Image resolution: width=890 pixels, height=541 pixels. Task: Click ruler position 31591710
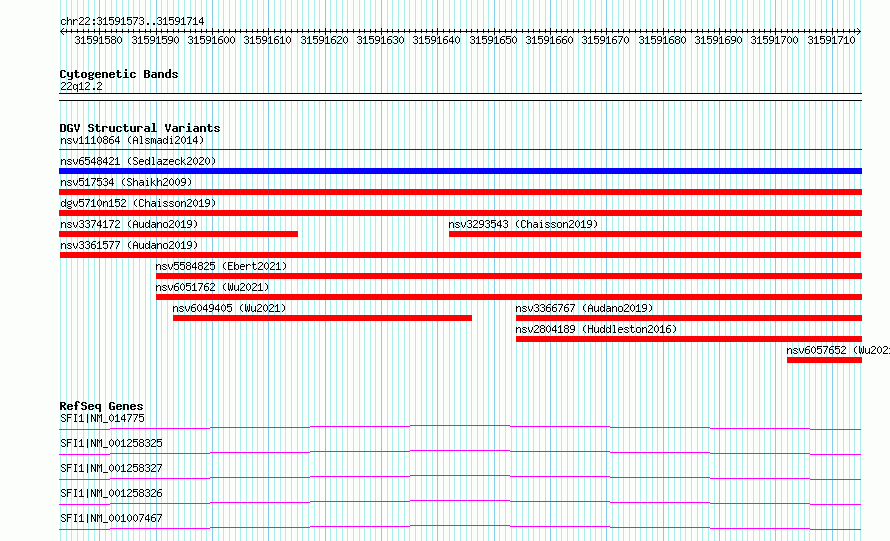coord(832,40)
